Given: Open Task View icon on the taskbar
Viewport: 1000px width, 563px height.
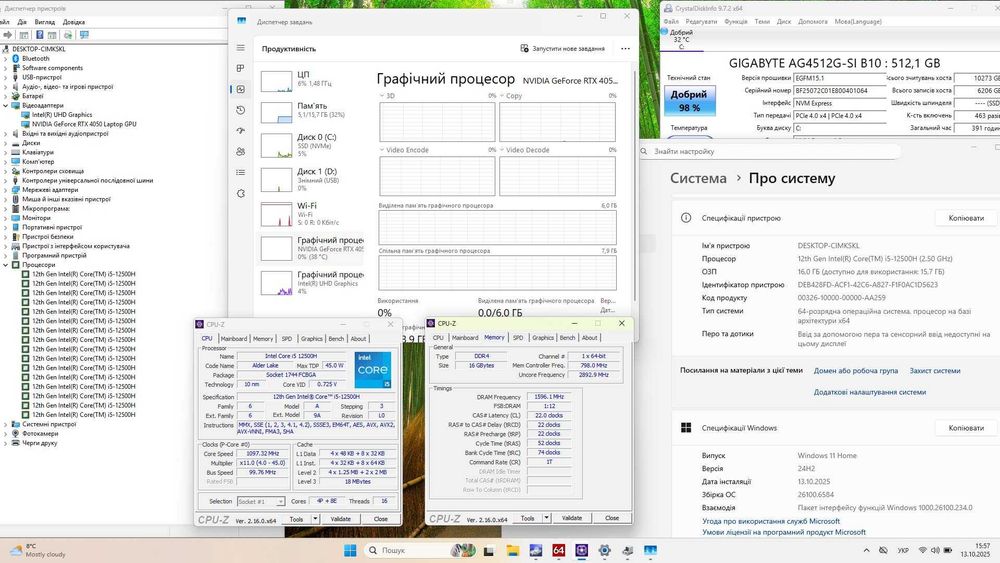Looking at the screenshot, I should click(x=489, y=550).
